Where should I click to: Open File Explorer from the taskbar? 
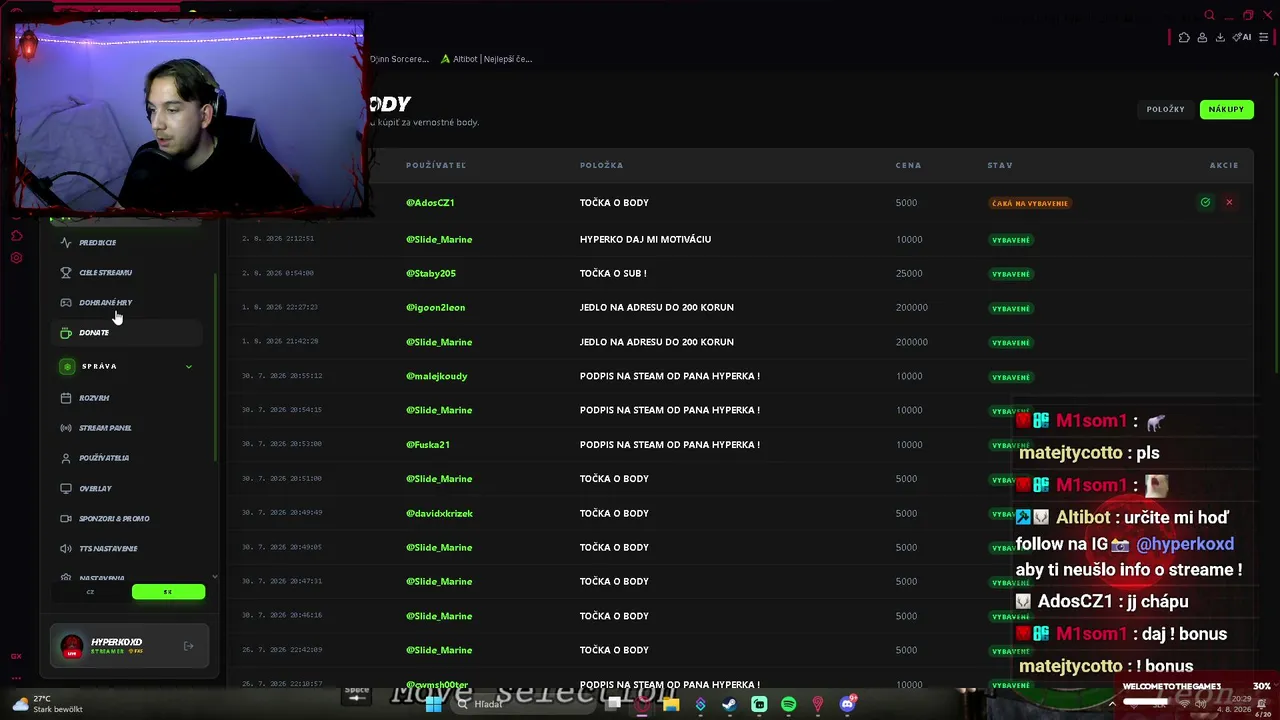coord(670,705)
